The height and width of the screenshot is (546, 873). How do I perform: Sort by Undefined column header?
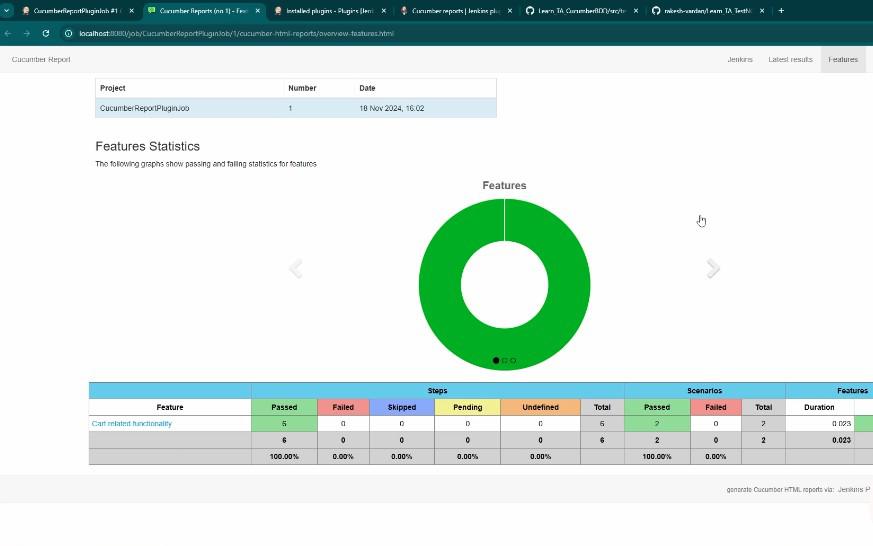click(x=540, y=407)
